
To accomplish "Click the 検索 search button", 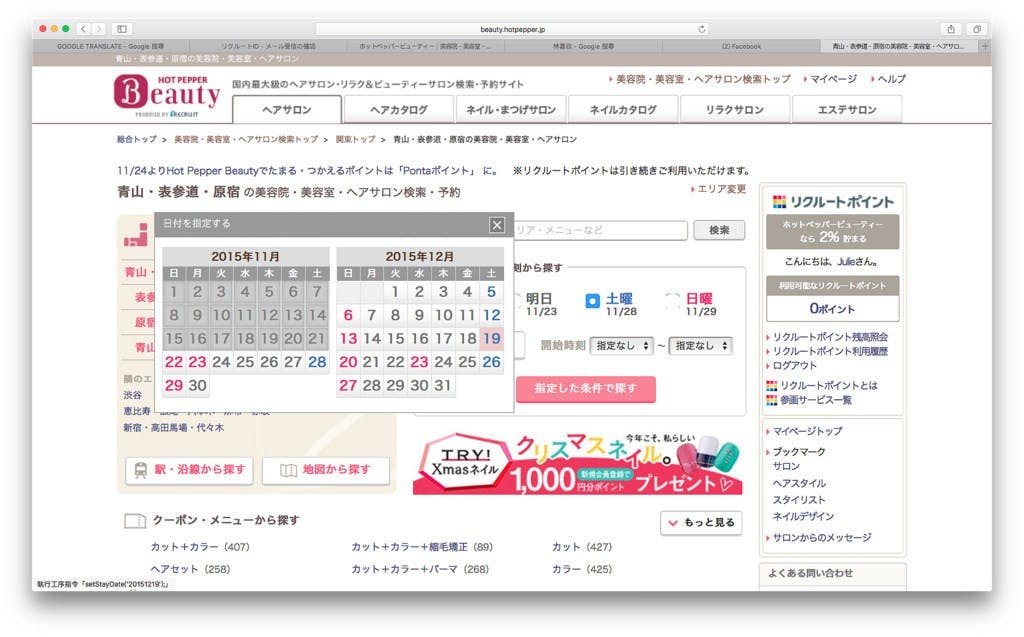I will 719,230.
